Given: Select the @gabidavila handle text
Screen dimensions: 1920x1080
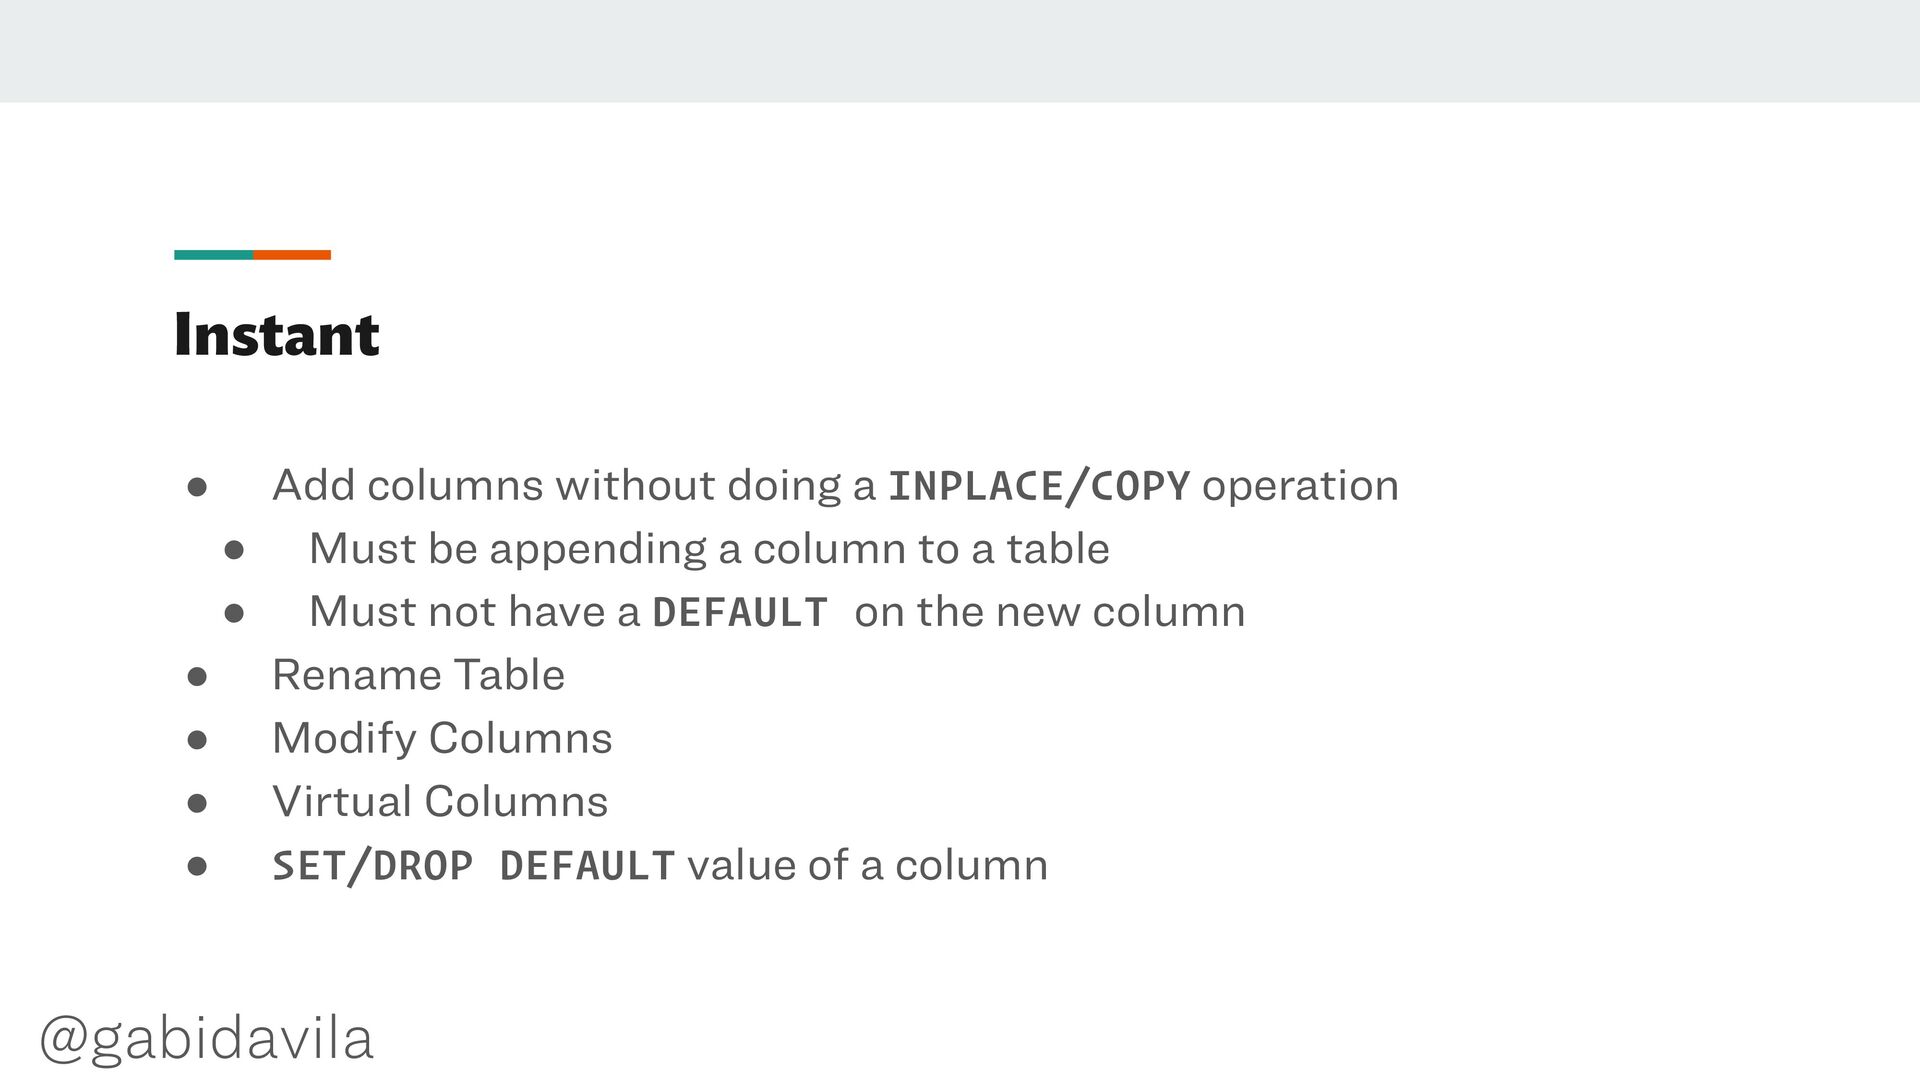Looking at the screenshot, I should 206,1038.
